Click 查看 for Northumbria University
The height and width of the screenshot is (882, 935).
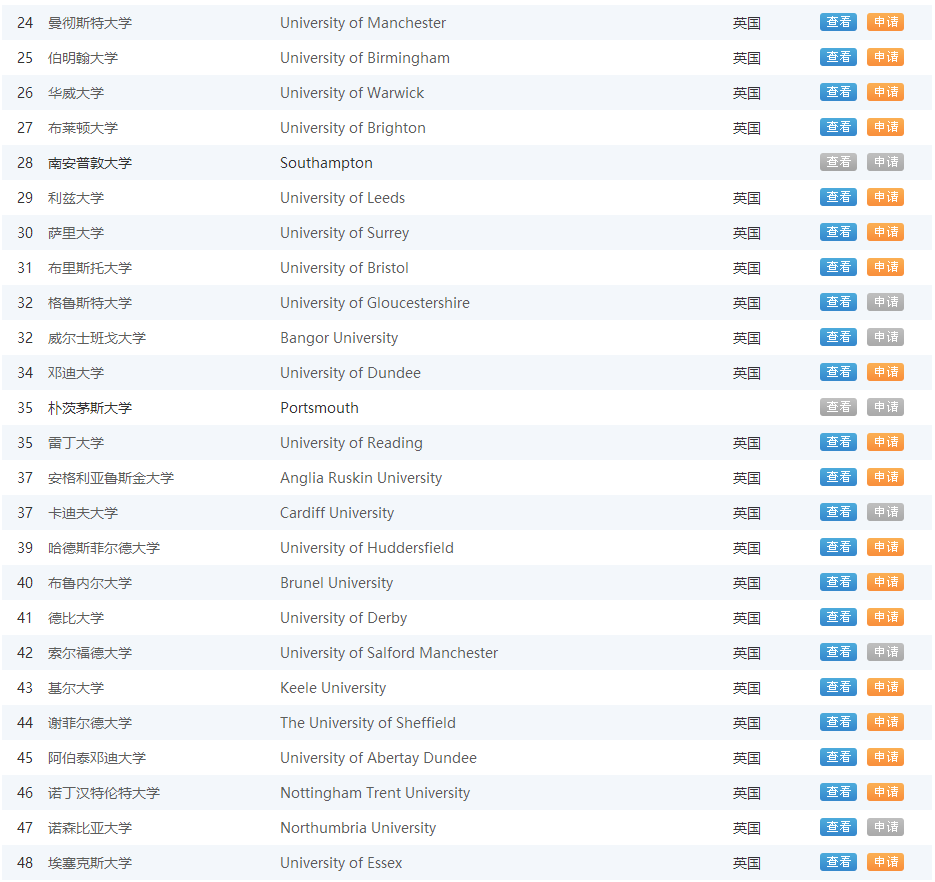(838, 827)
